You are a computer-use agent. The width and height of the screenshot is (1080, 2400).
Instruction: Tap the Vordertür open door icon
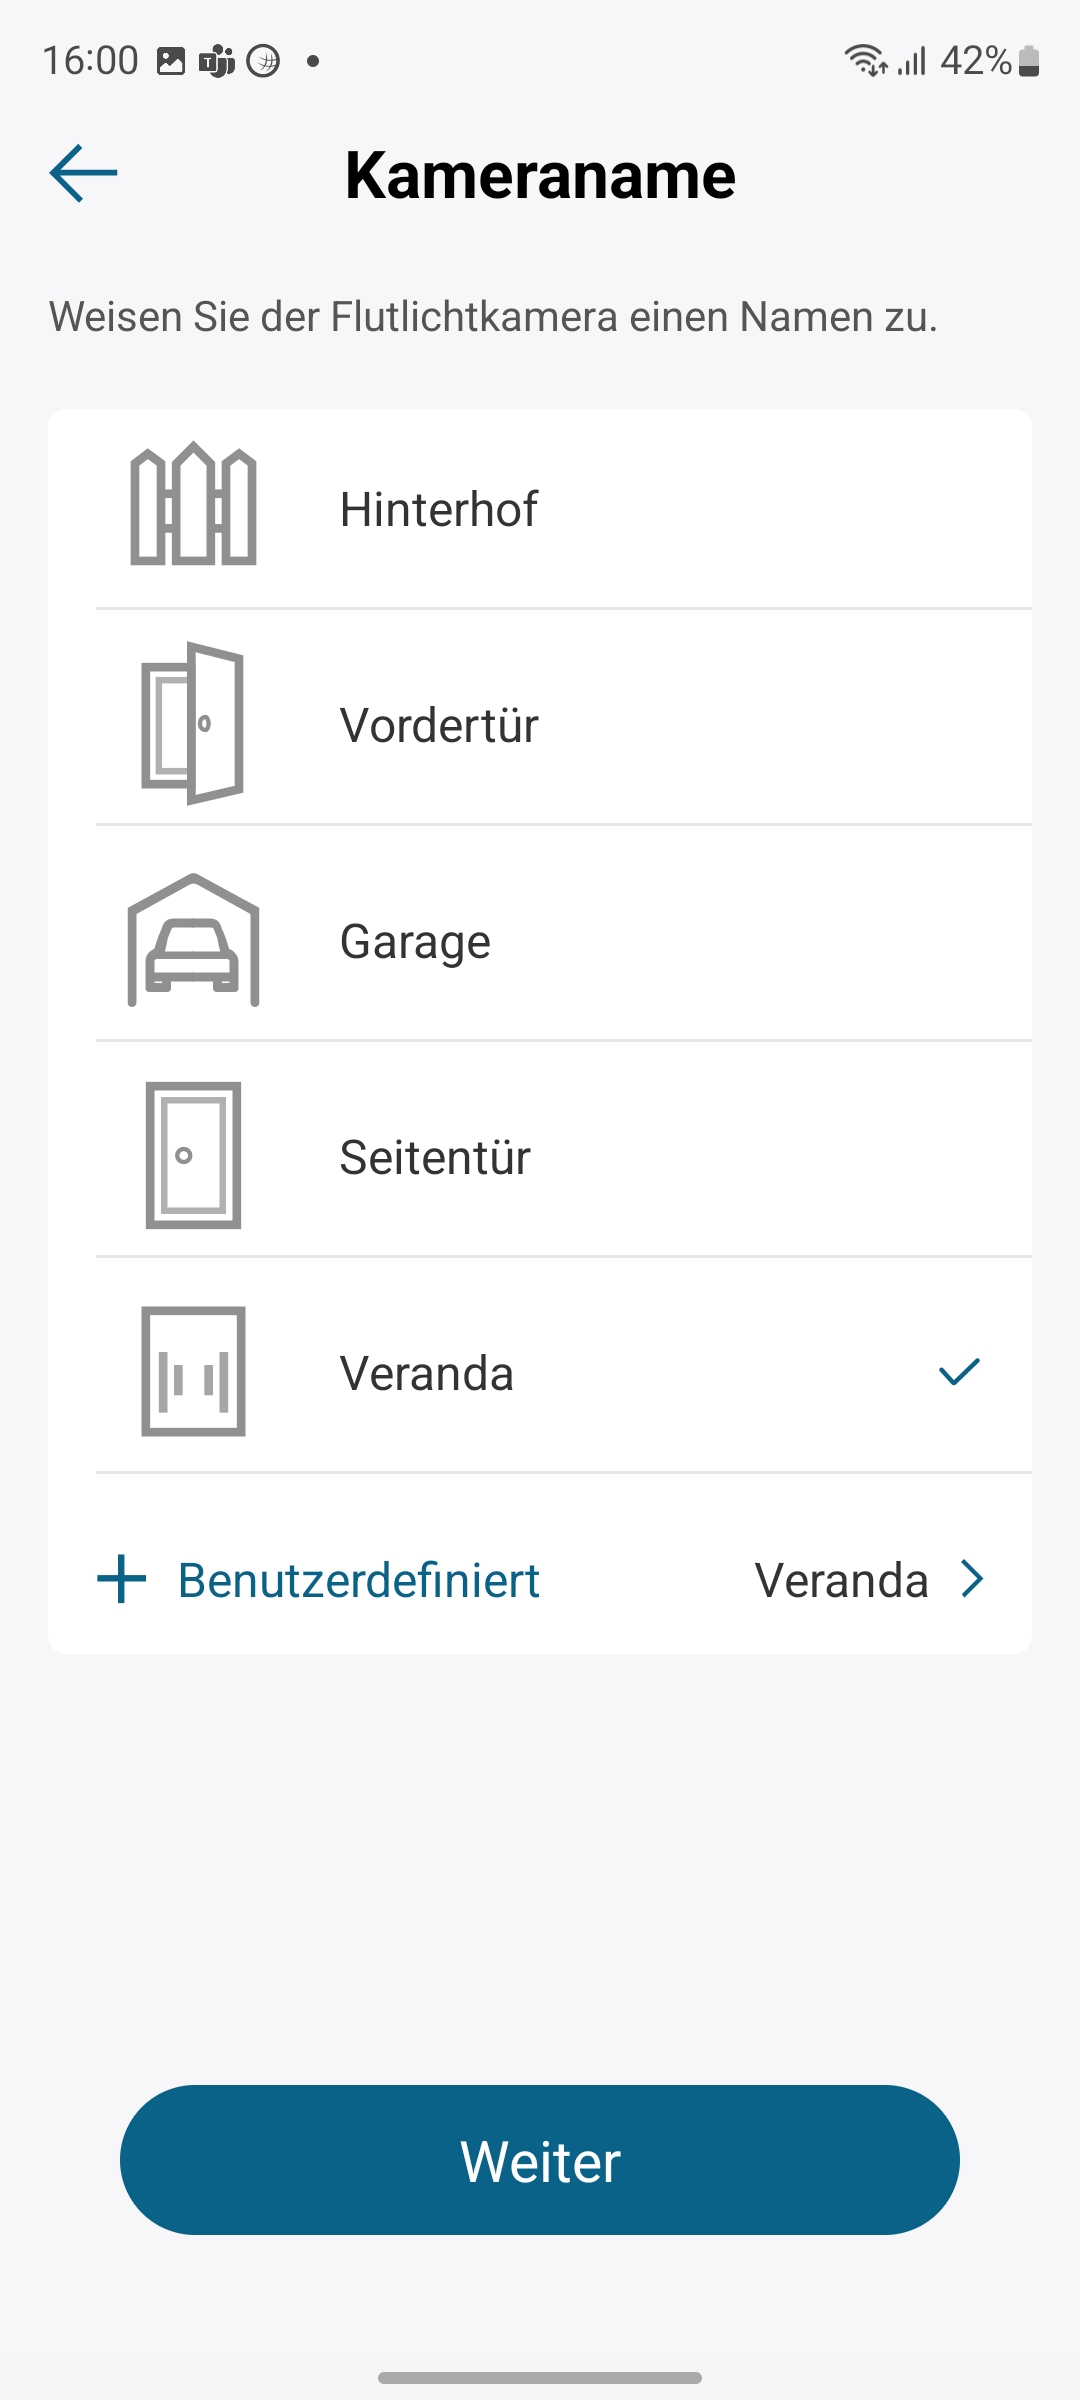point(193,723)
